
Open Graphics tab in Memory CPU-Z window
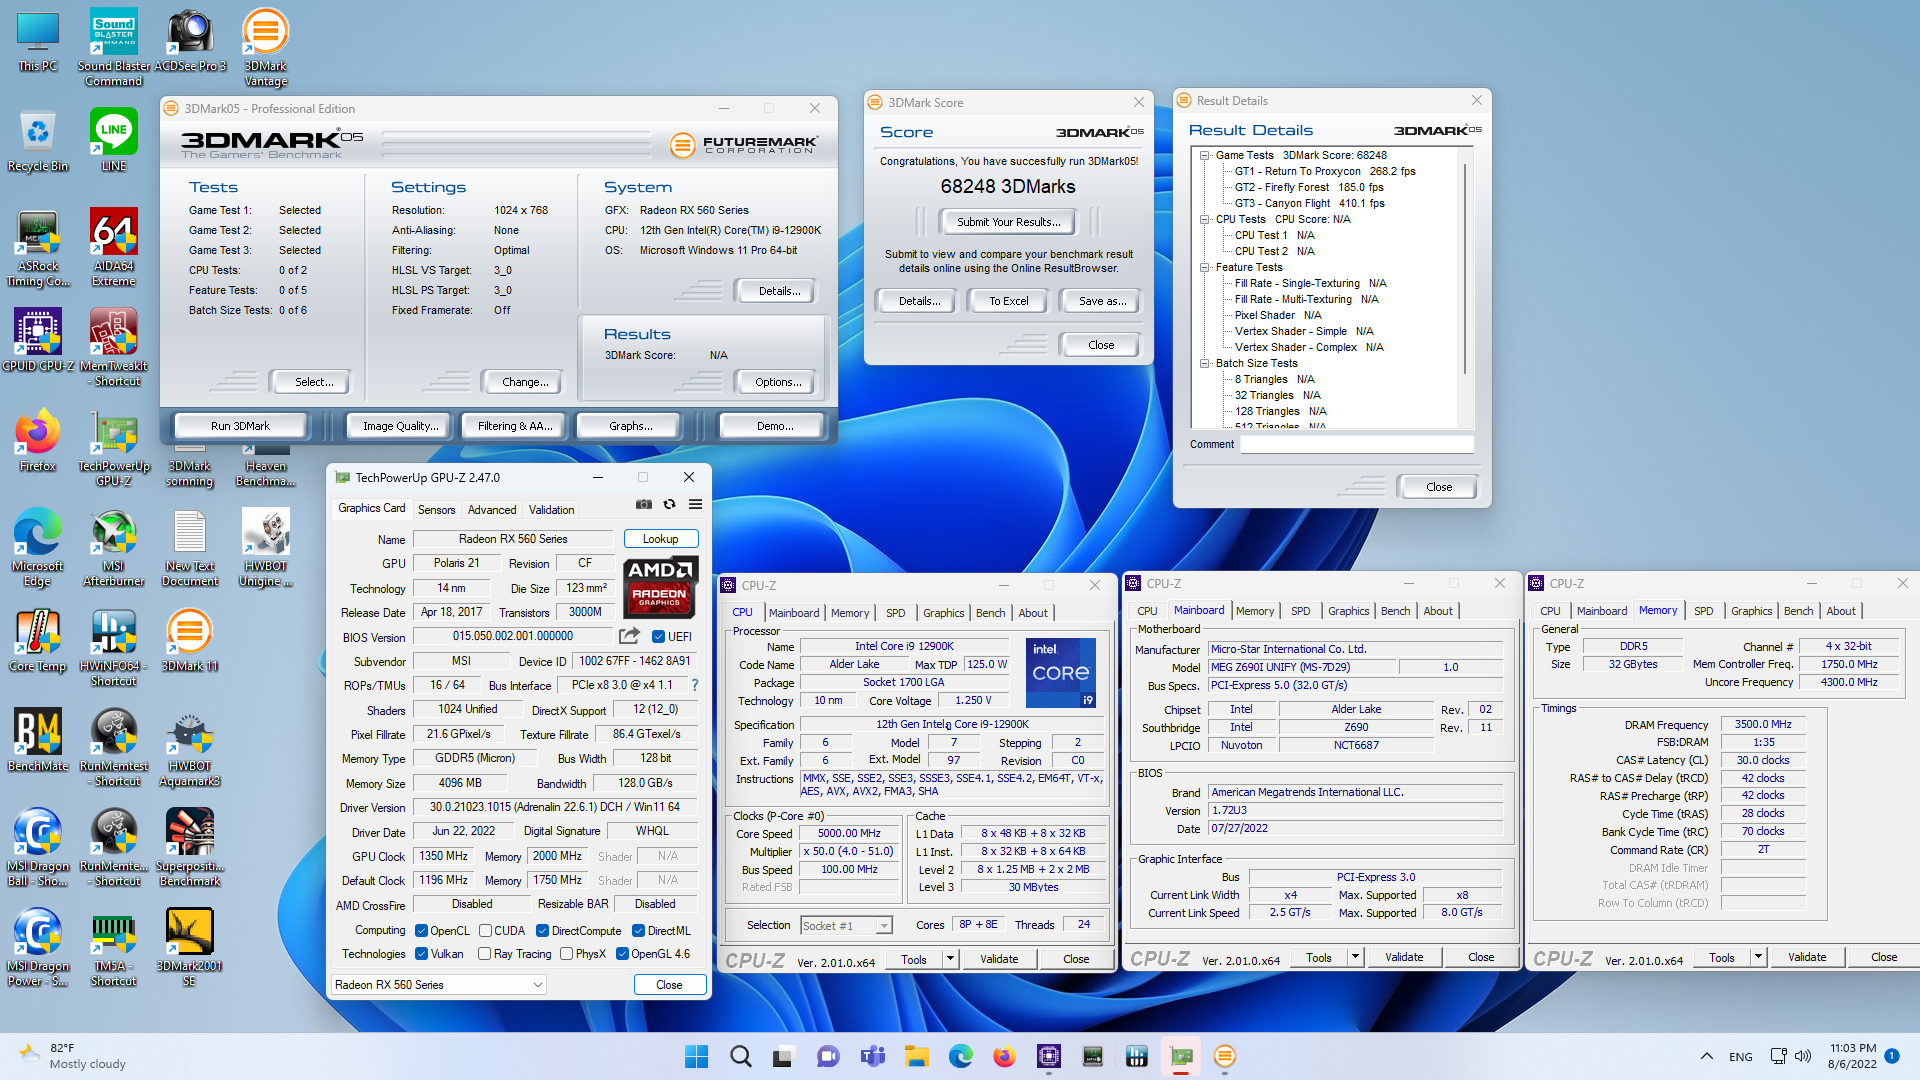click(x=1751, y=611)
